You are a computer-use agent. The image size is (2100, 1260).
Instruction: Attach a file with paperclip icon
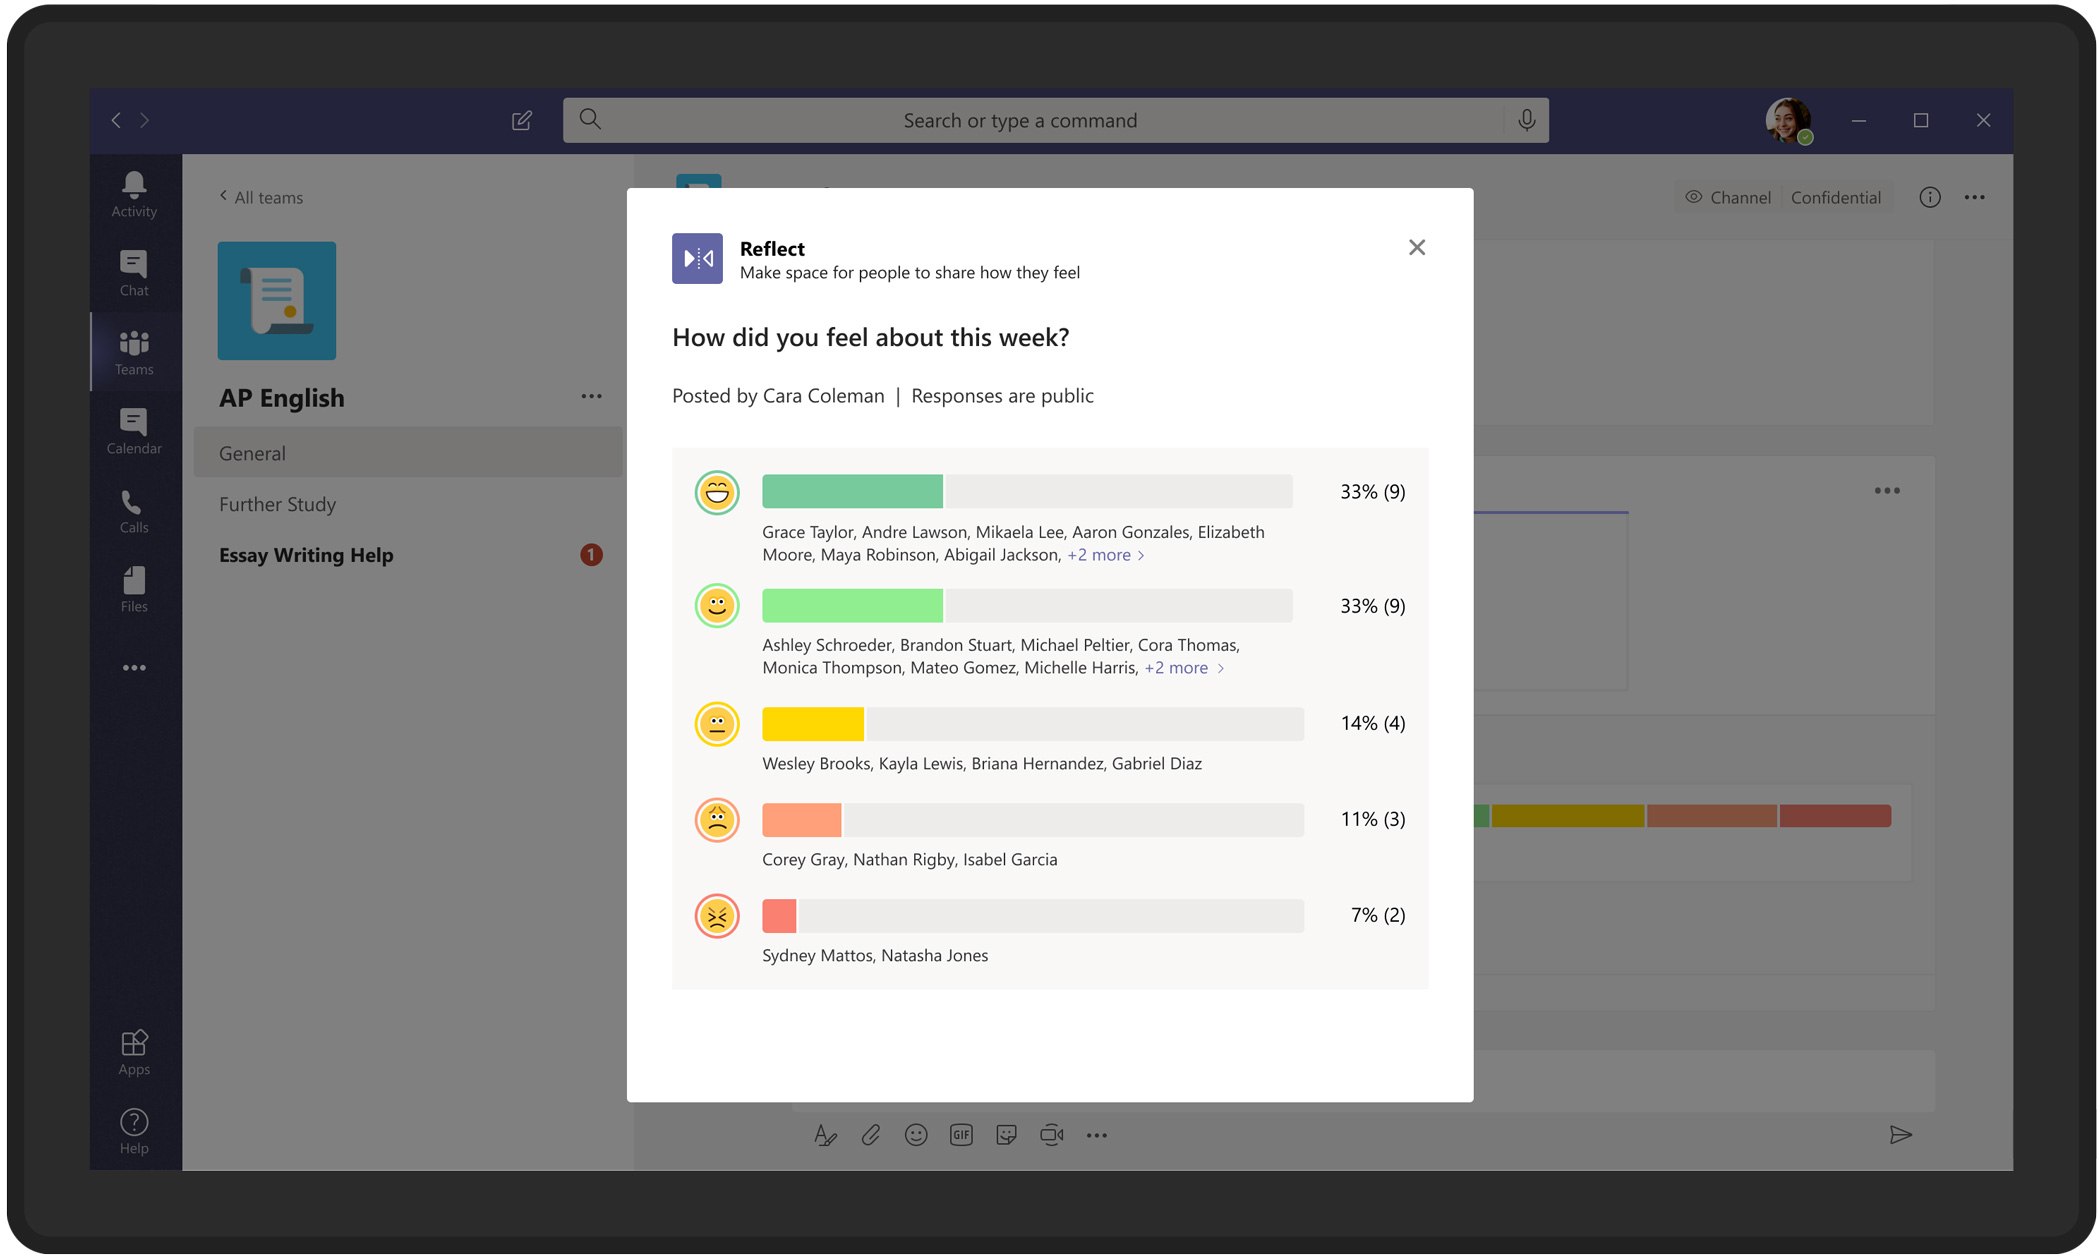[870, 1135]
